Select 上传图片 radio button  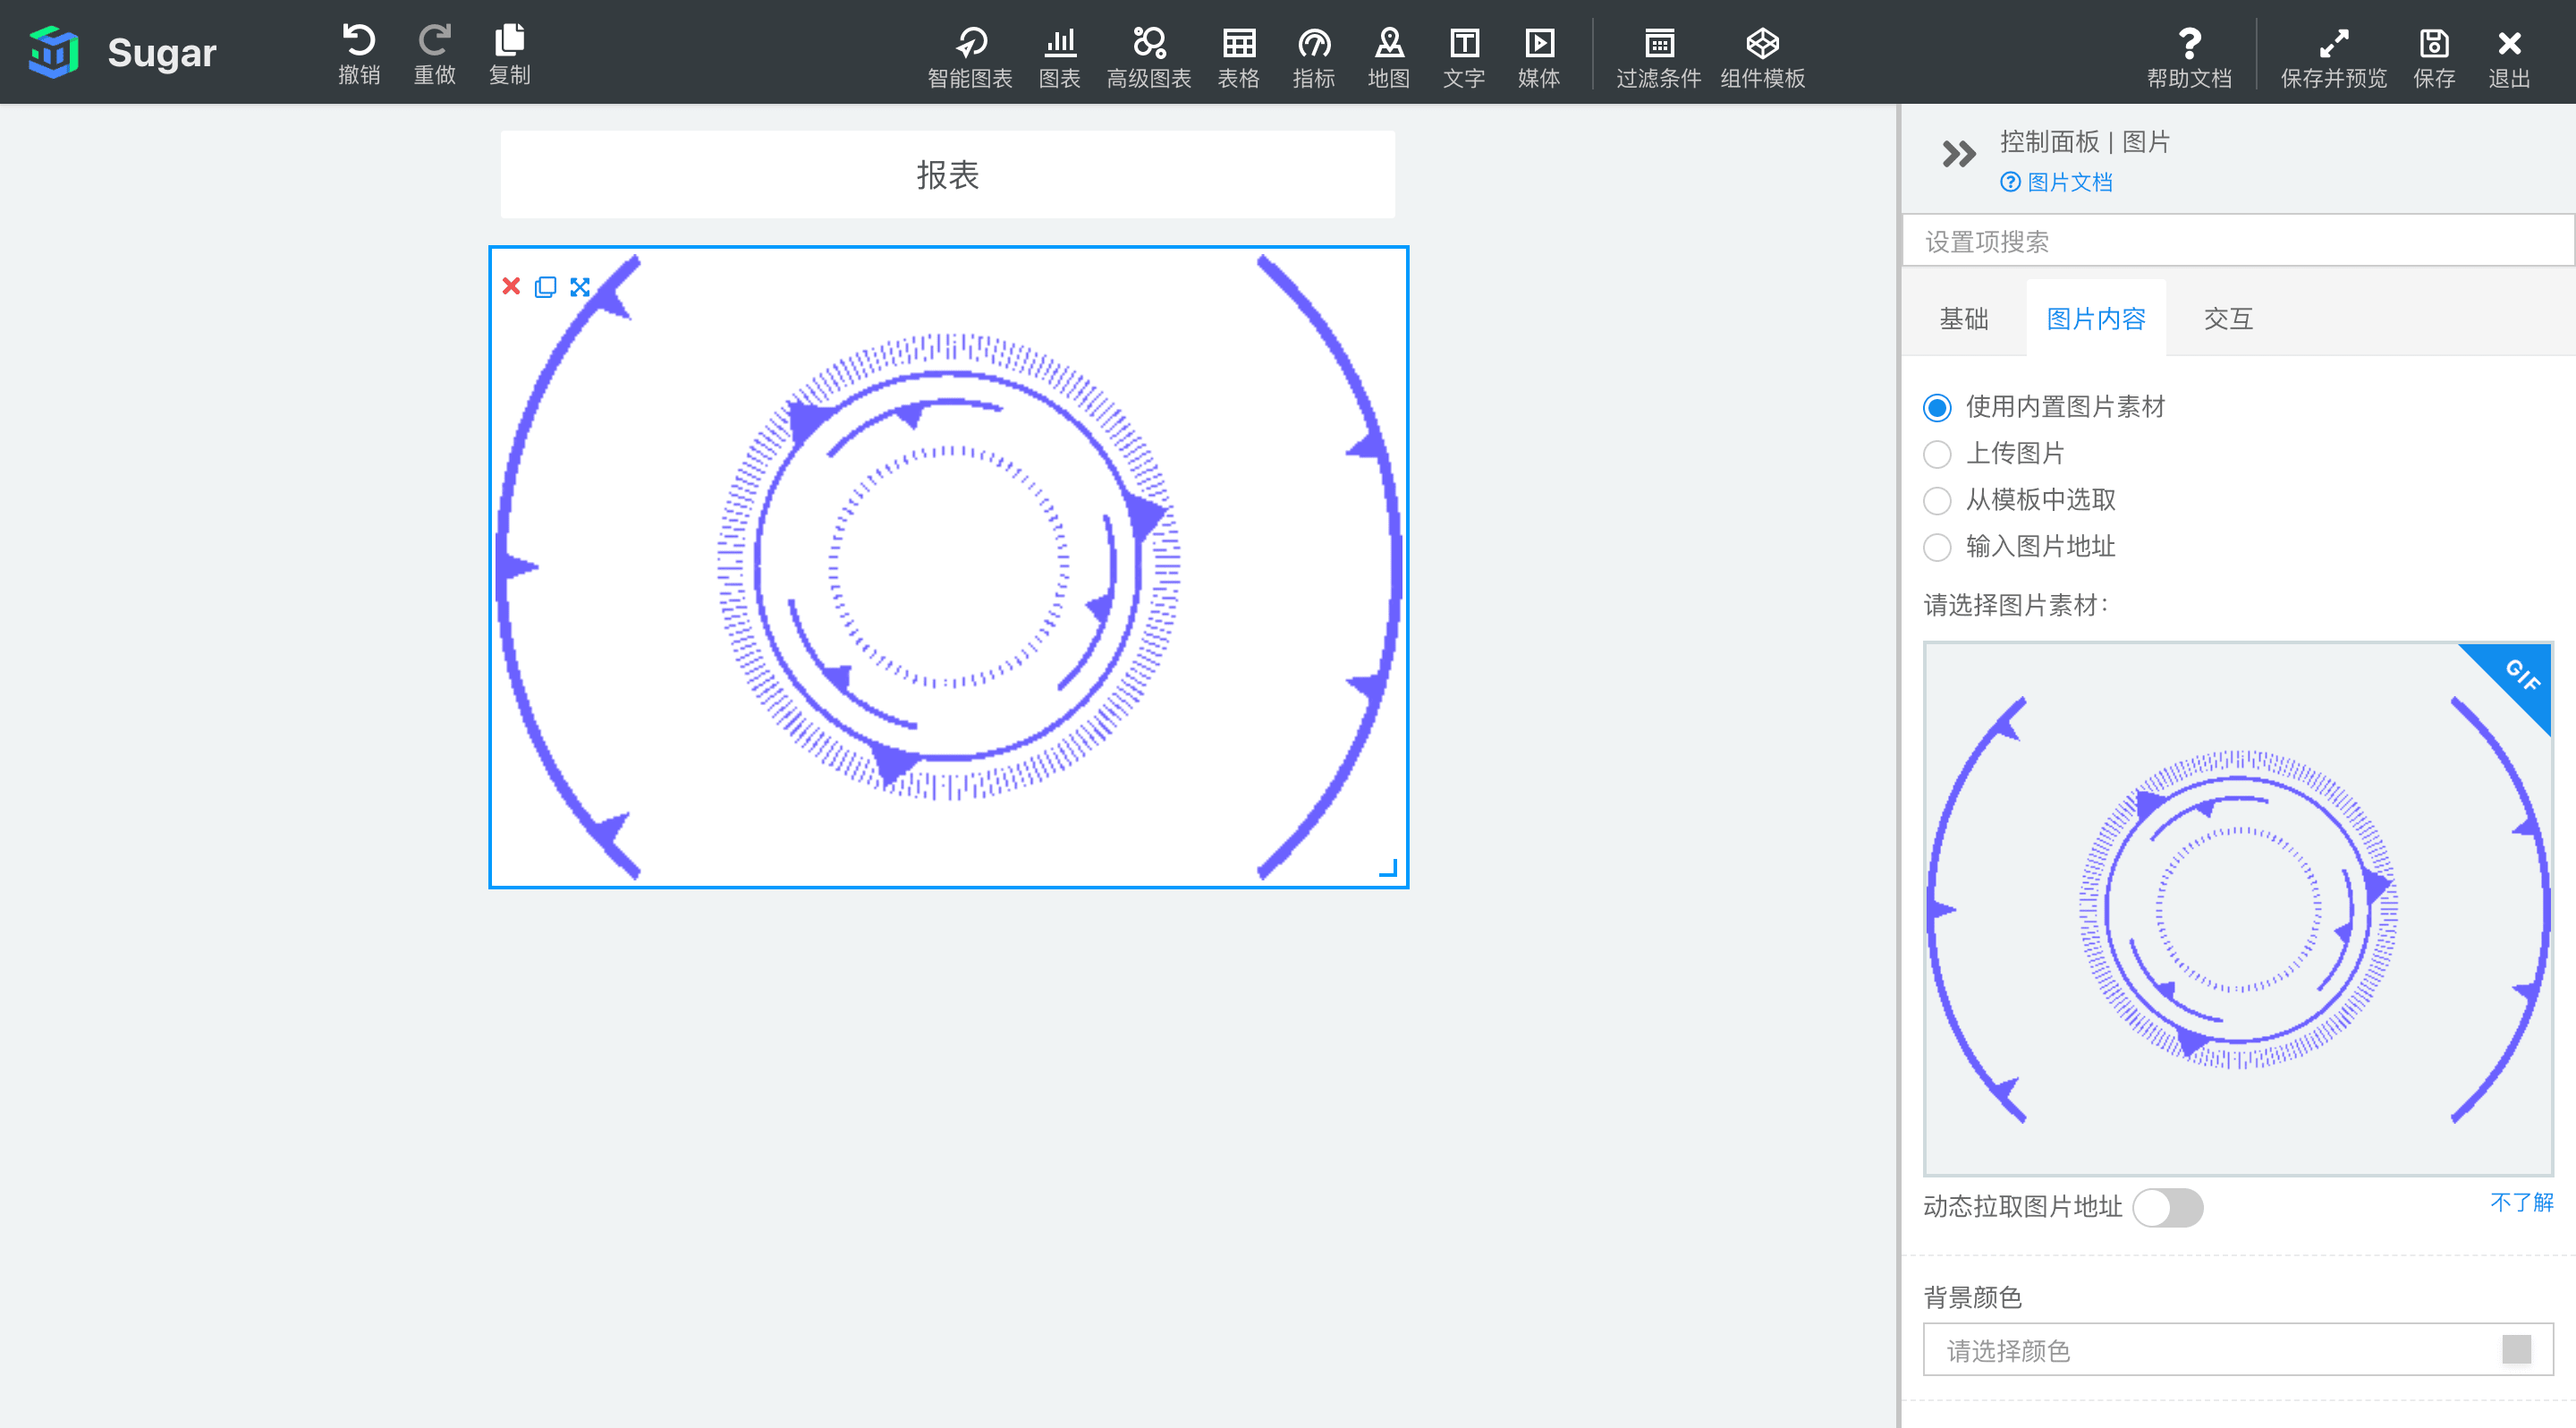[x=1936, y=454]
